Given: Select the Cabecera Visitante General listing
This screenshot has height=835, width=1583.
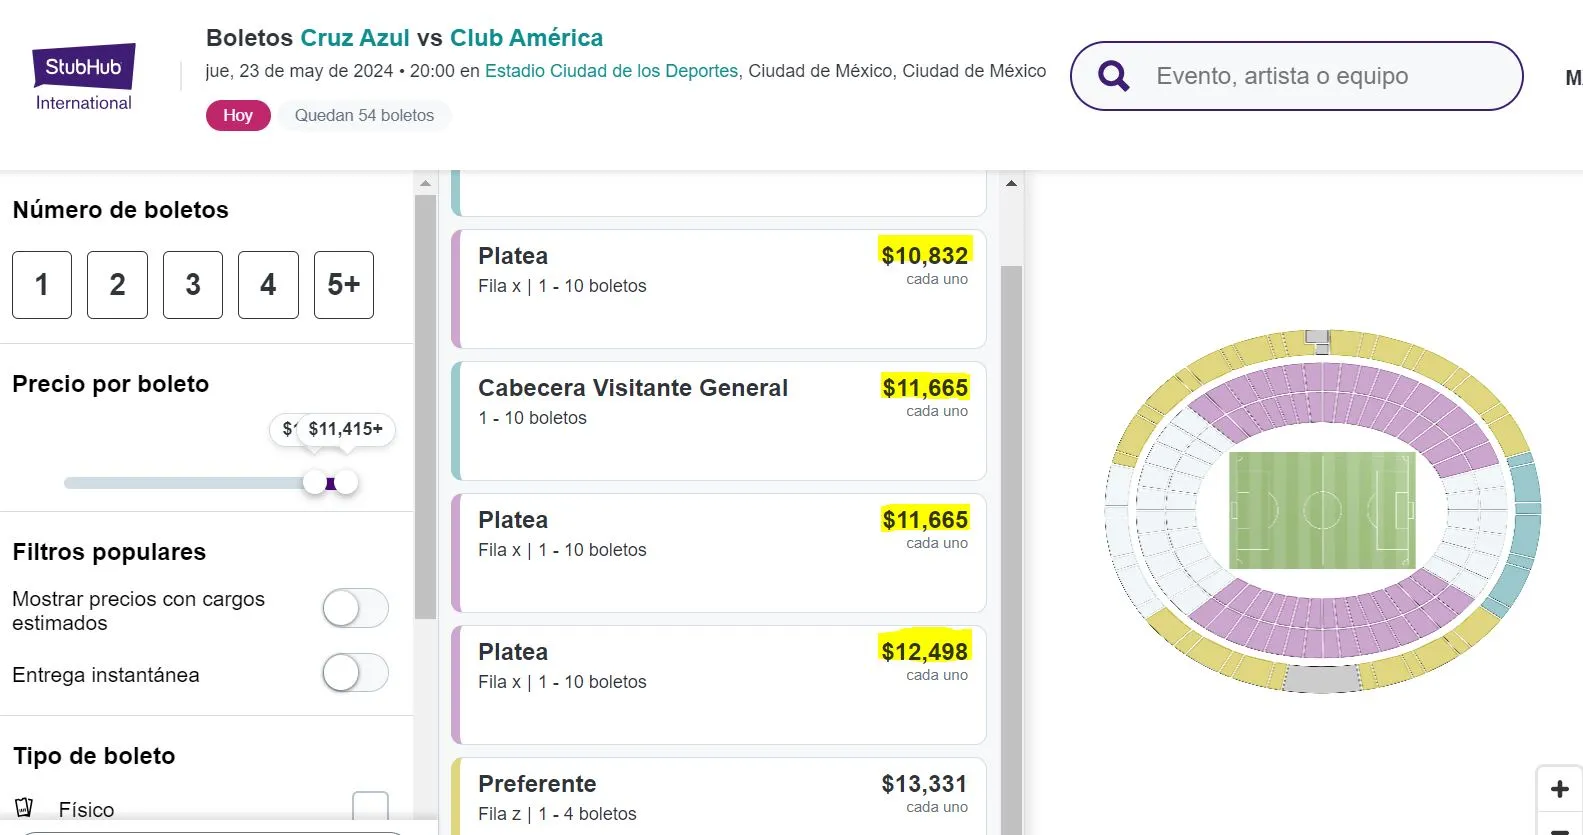Looking at the screenshot, I should coord(718,420).
